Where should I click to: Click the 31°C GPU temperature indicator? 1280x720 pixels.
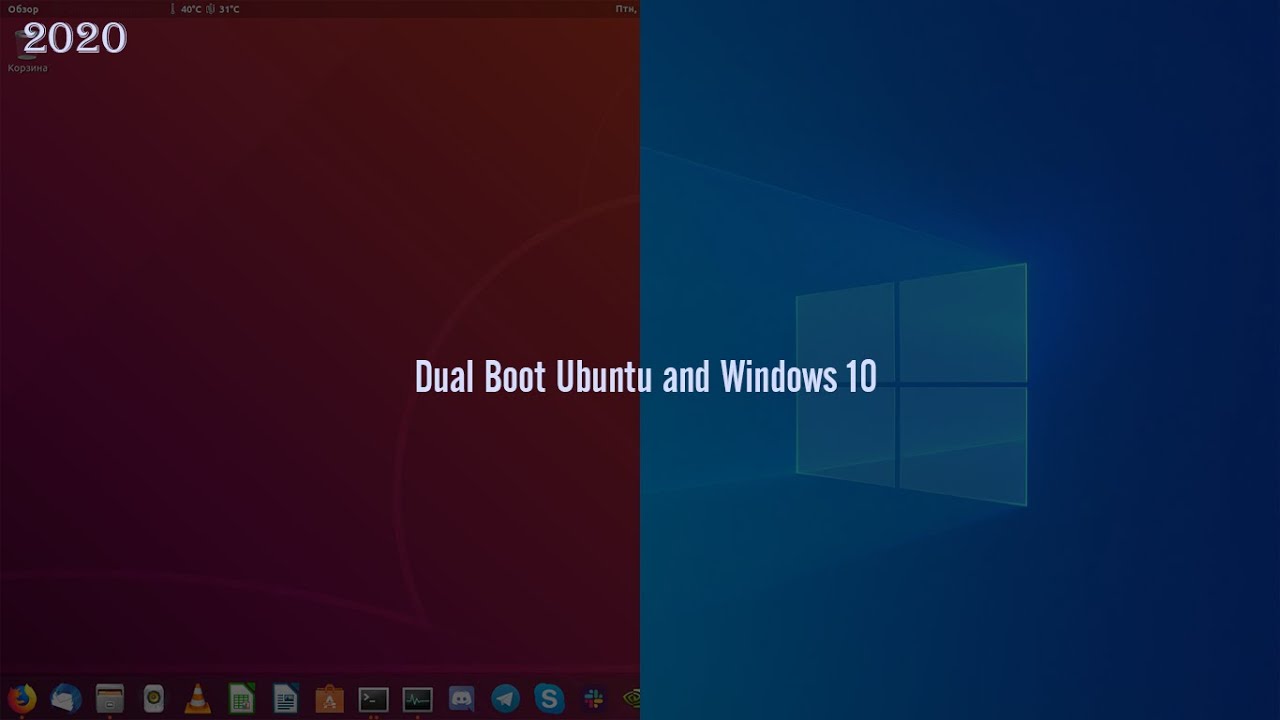[223, 9]
